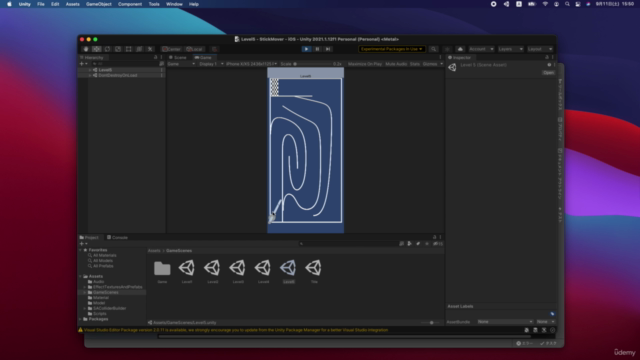Select the Level4 scene asset

[263, 271]
